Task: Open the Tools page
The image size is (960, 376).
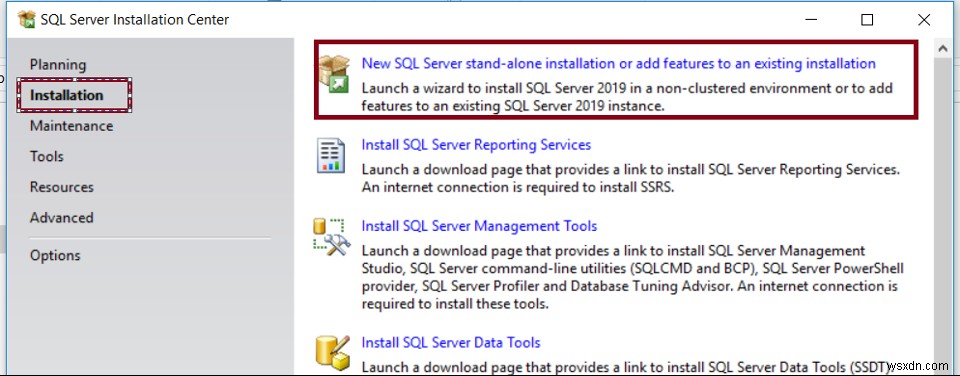Action: click(x=47, y=156)
